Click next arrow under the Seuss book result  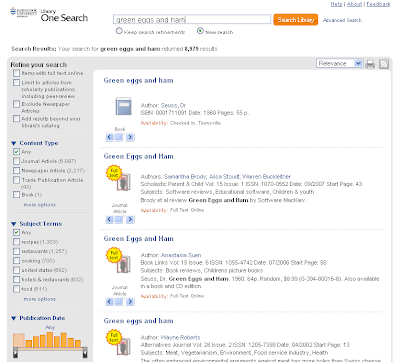click(130, 137)
